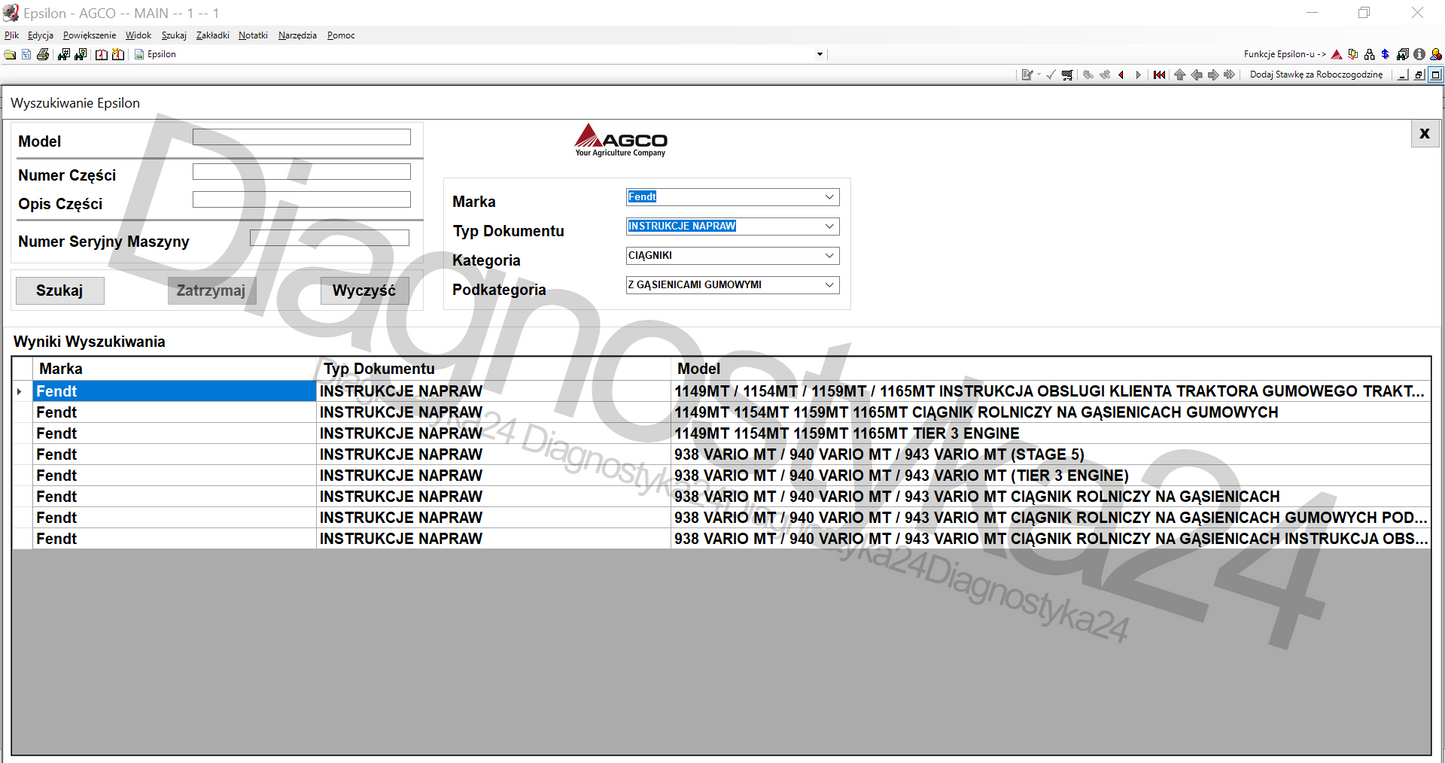Click the grey left arrow icon

point(1197,75)
